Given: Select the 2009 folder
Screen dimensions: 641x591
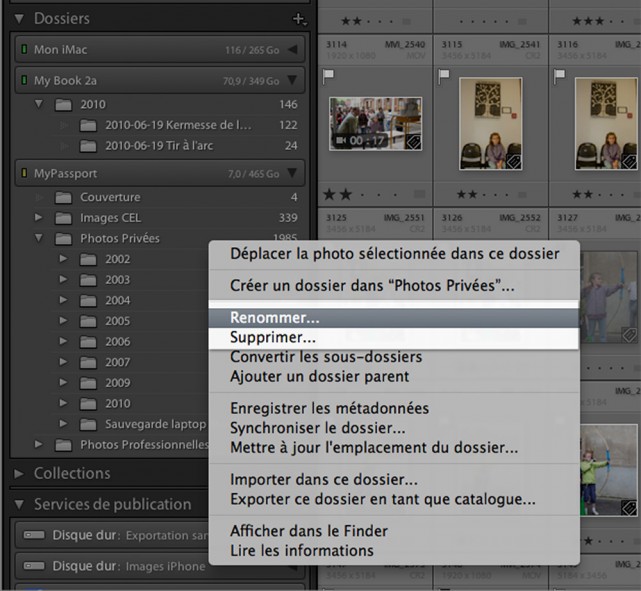Looking at the screenshot, I should tap(118, 383).
